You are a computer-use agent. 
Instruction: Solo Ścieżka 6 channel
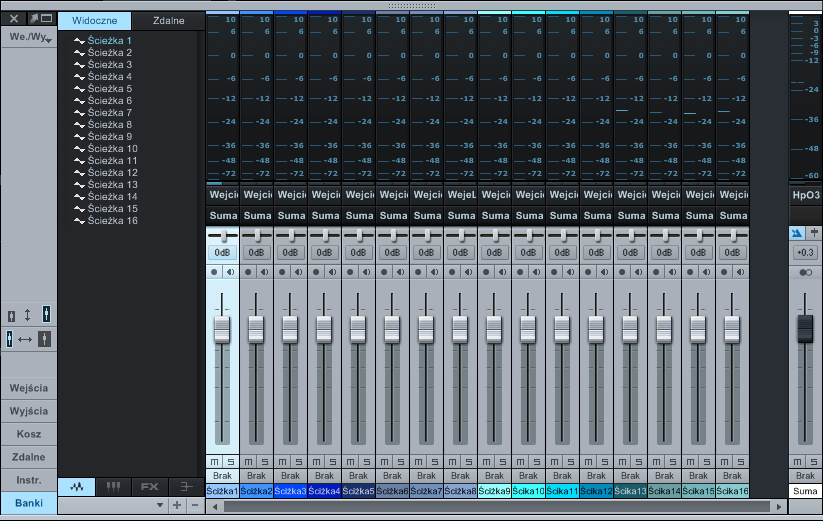[x=400, y=462]
